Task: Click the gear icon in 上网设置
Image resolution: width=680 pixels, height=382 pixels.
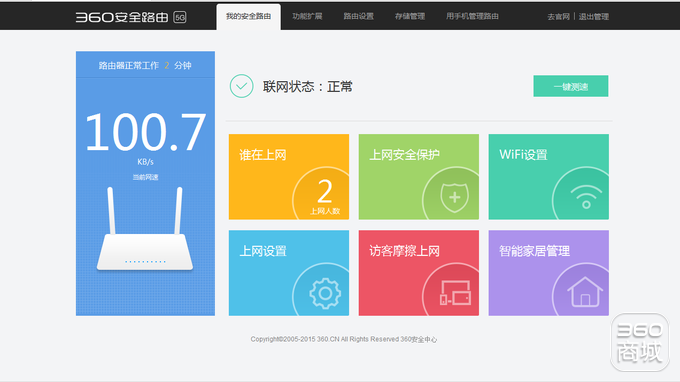Action: [x=325, y=294]
